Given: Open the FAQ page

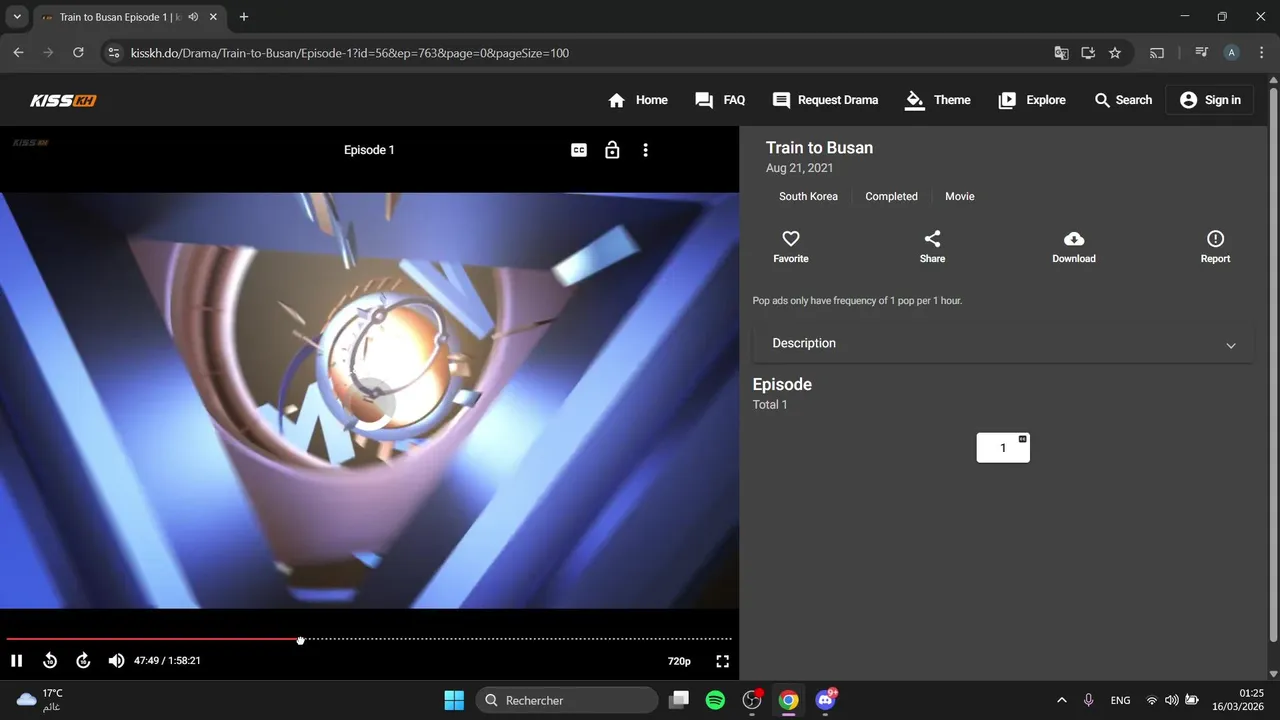Looking at the screenshot, I should 720,100.
